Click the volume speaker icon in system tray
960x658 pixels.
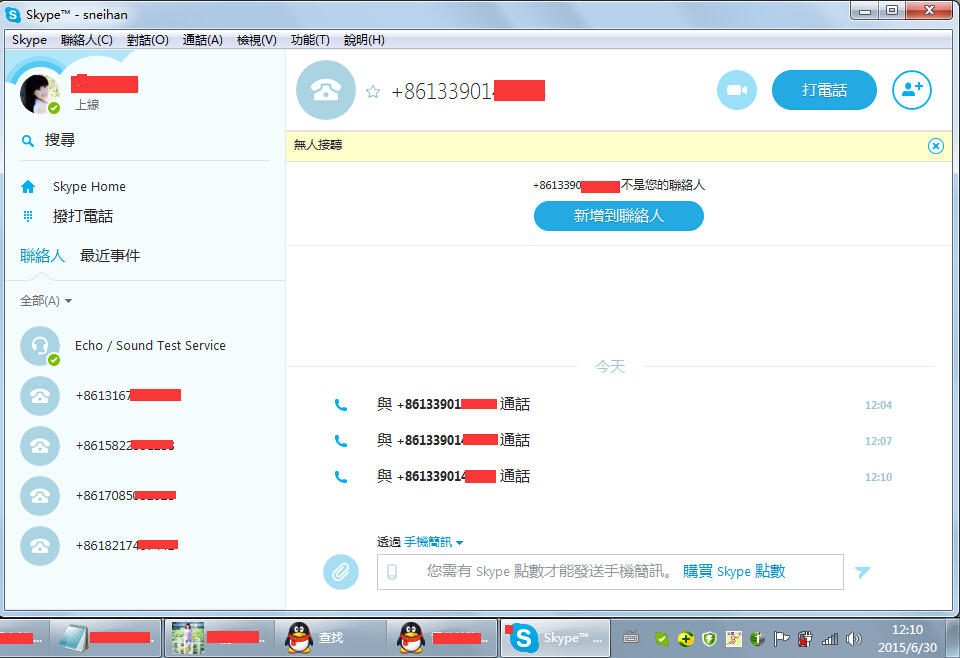(853, 640)
